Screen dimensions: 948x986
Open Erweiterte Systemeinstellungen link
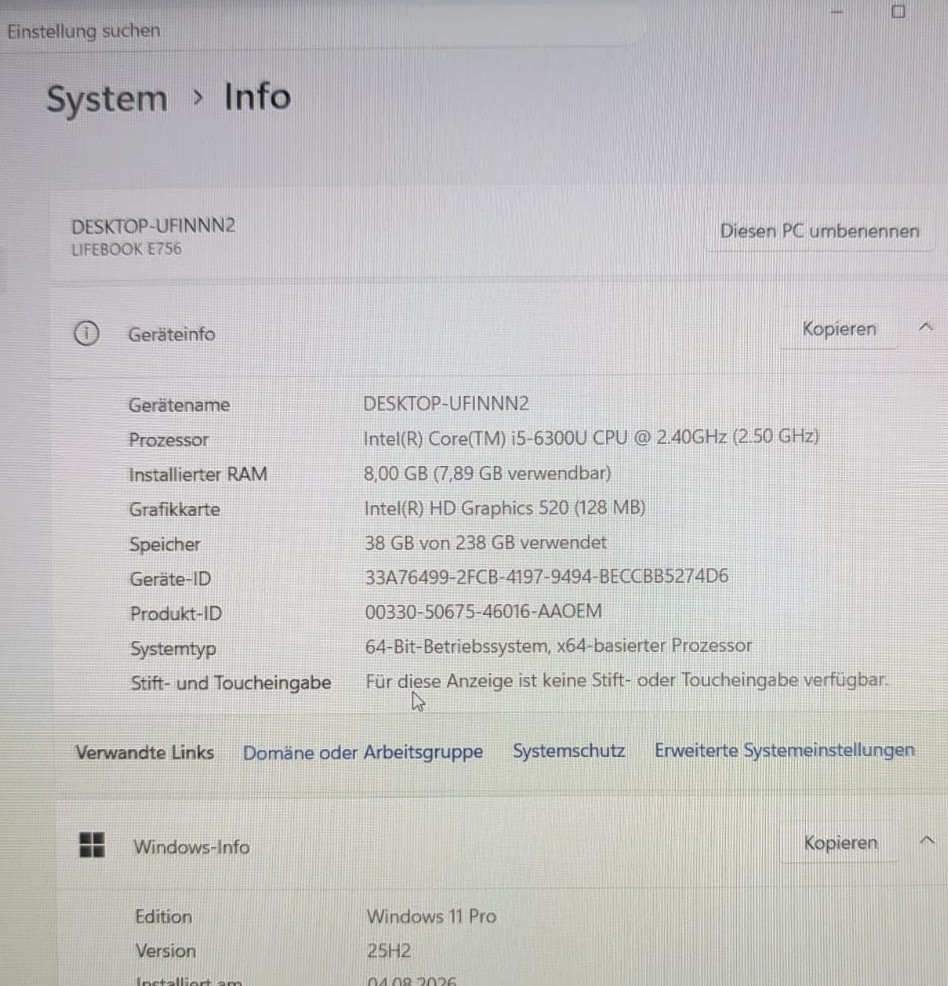tap(785, 750)
